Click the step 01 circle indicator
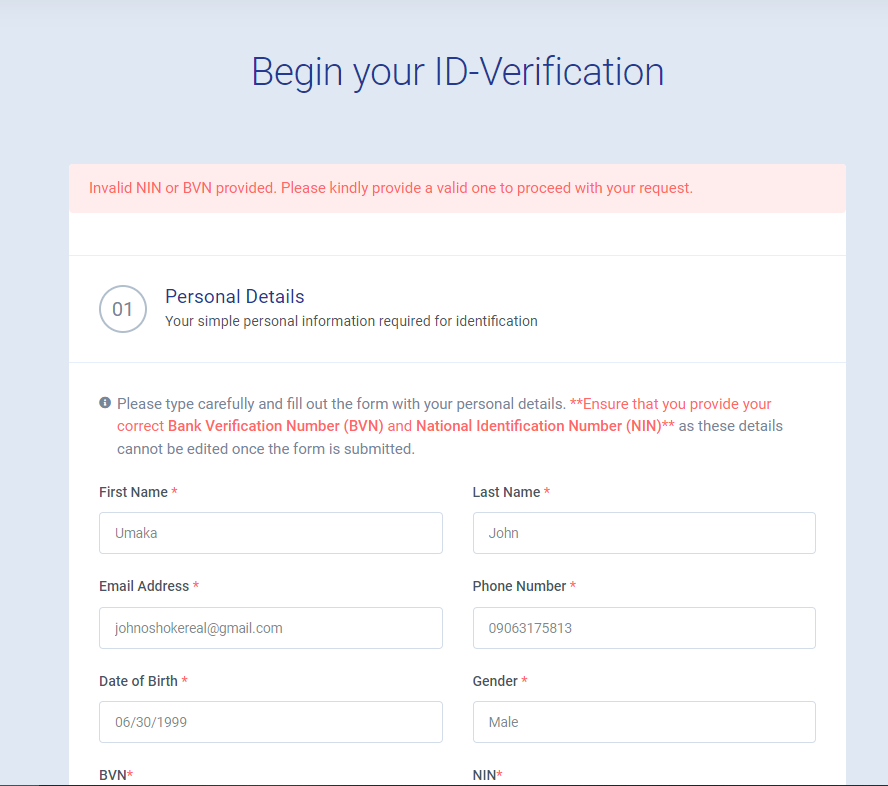The image size is (888, 786). pos(123,309)
